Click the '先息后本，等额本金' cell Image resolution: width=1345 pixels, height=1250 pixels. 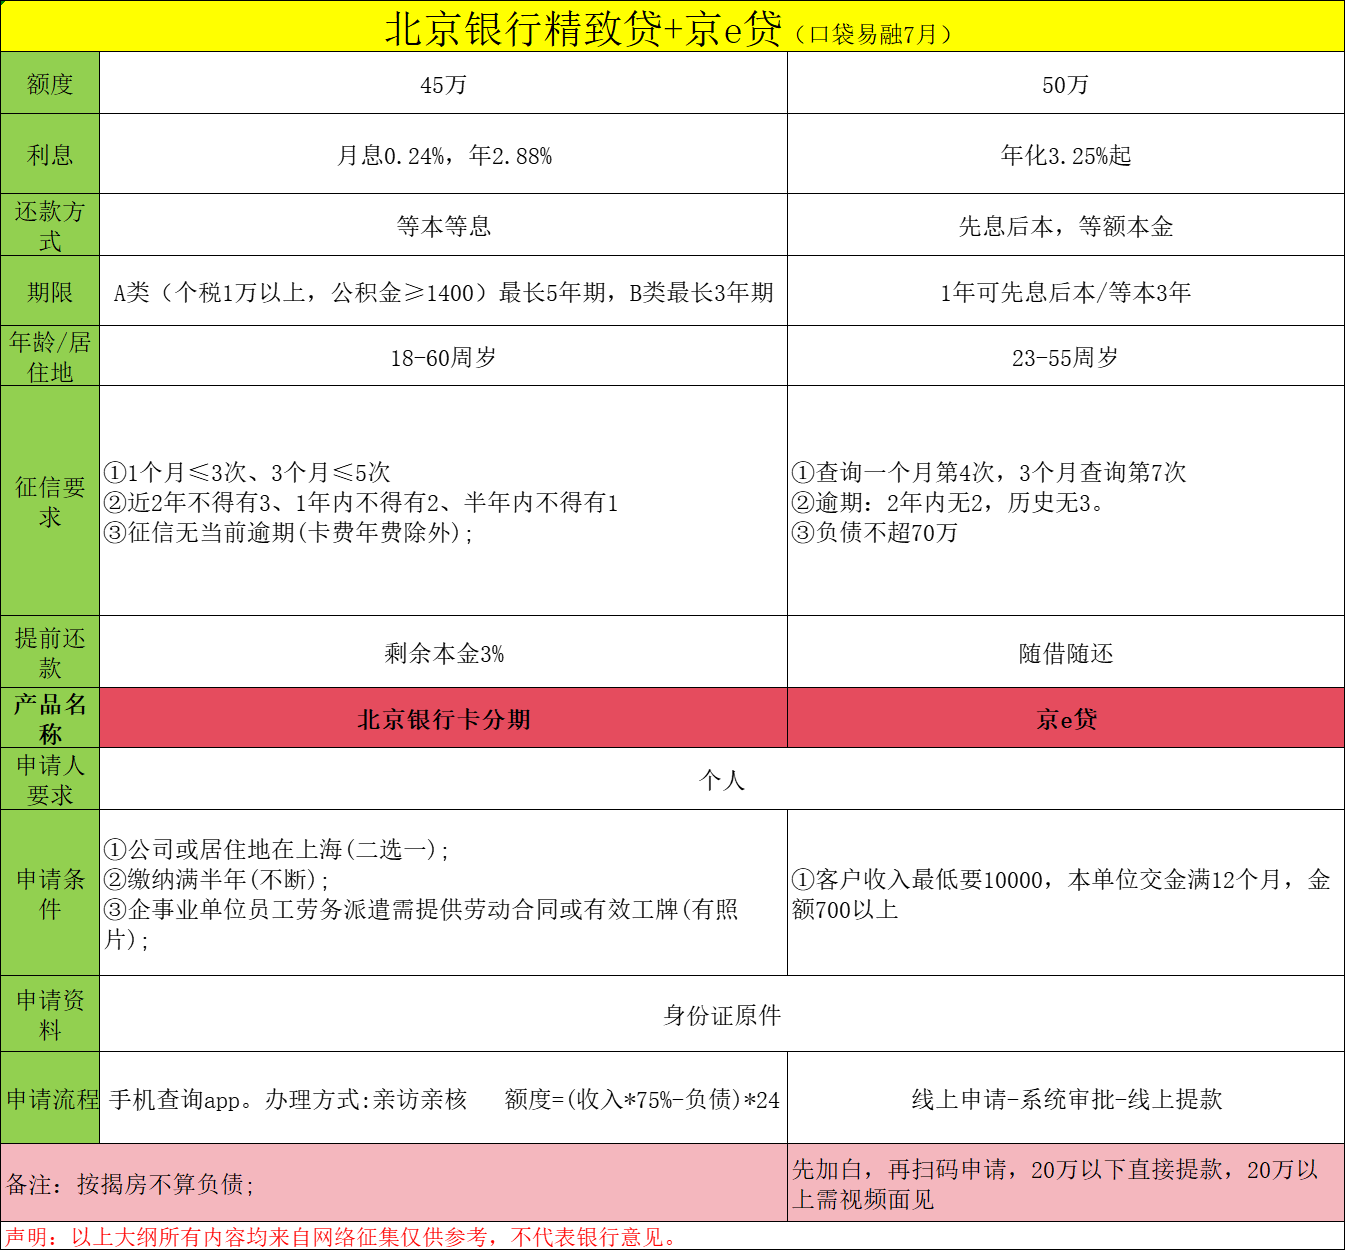pos(1065,226)
